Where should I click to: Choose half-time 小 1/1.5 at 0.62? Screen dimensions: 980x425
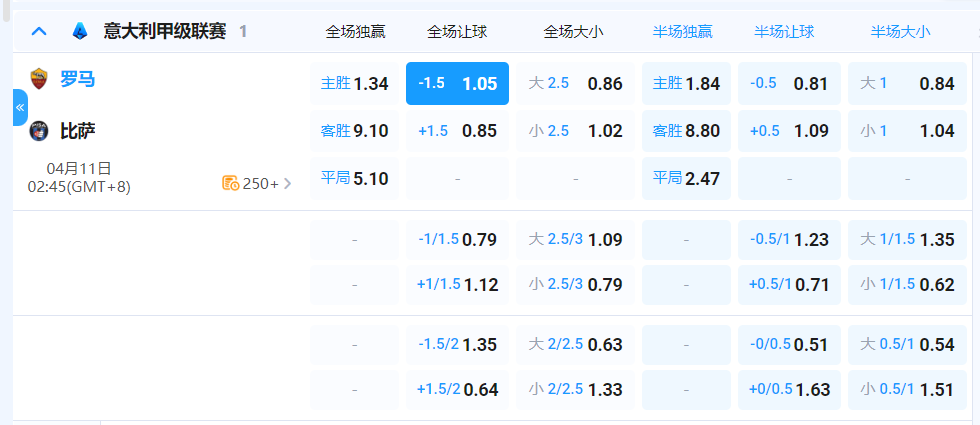click(908, 285)
